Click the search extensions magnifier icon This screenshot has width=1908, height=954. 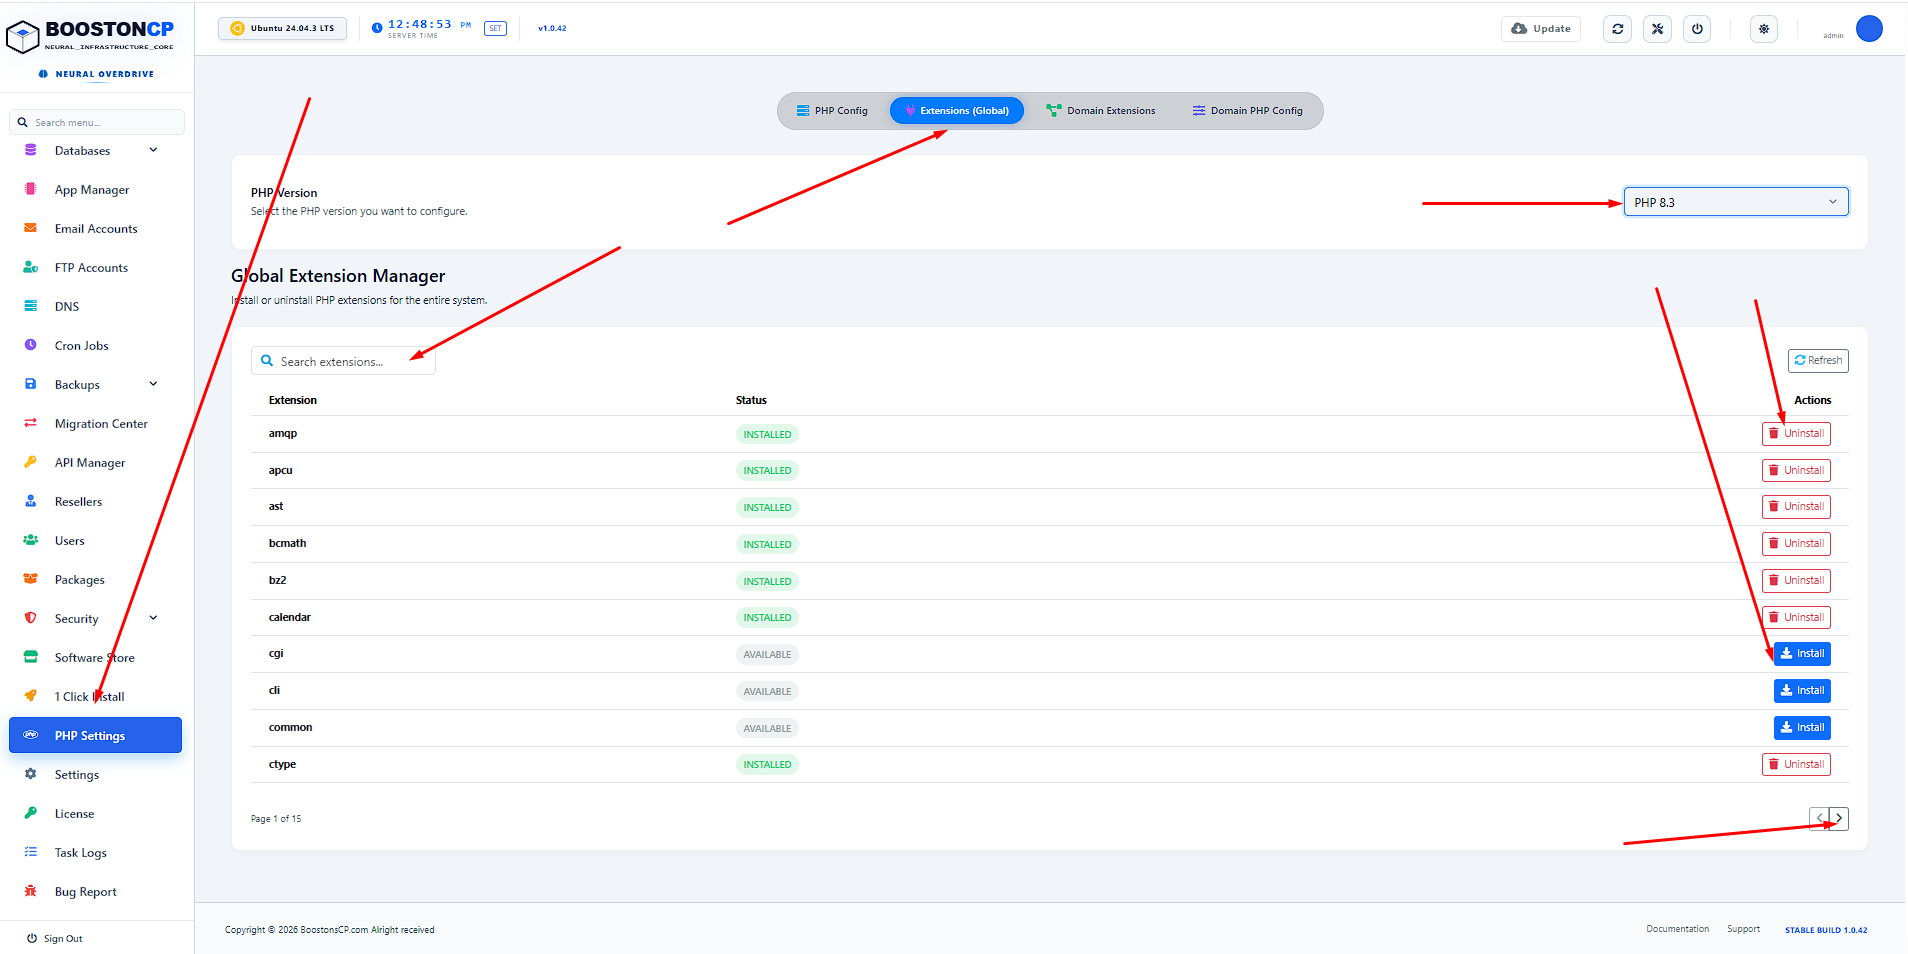pyautogui.click(x=267, y=361)
